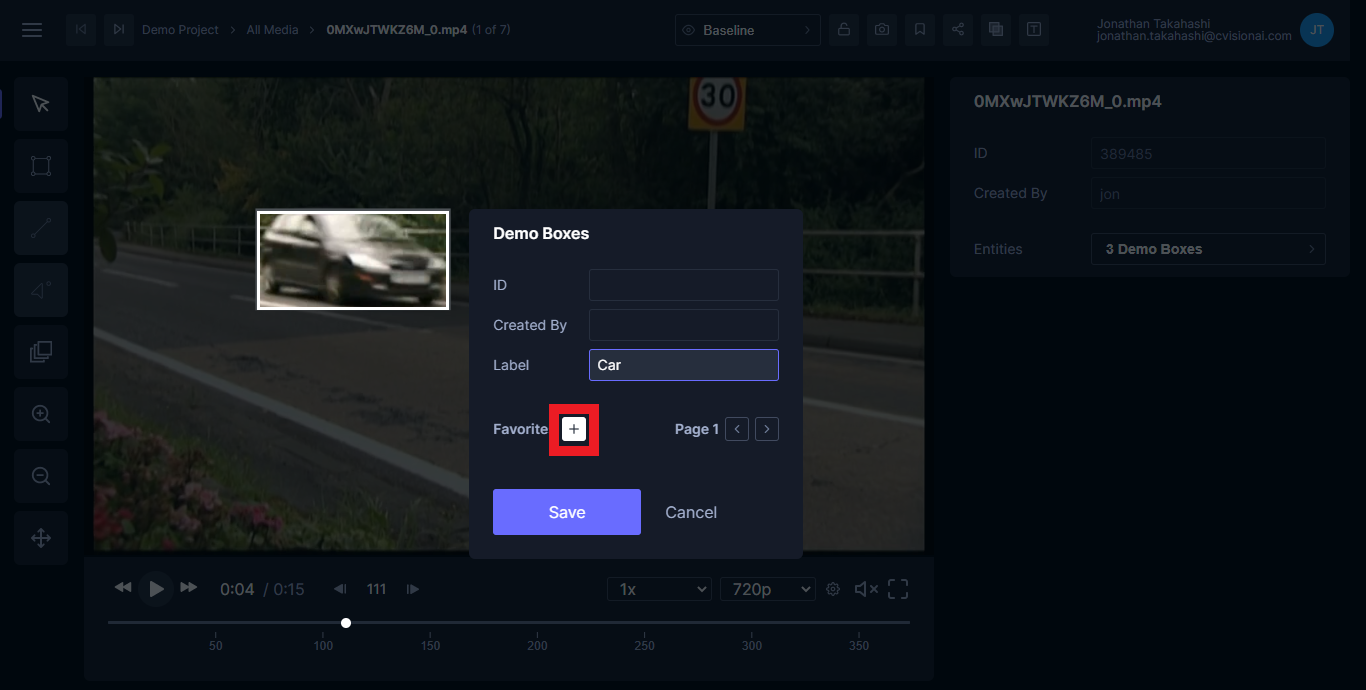Click the overlapping-squares copy icon in the header
Image resolution: width=1366 pixels, height=690 pixels.
coord(996,30)
